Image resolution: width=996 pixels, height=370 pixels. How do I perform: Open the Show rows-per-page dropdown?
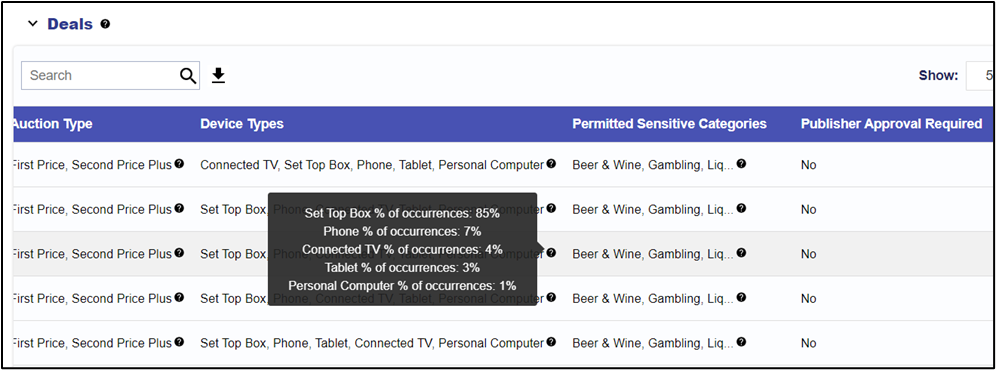point(980,76)
